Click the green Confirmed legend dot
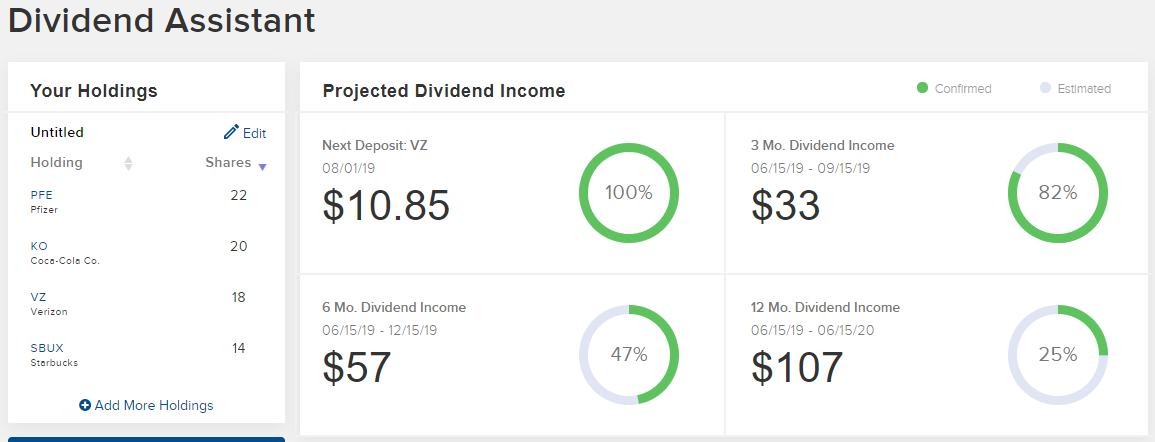Screen dimensions: 1155x442 click(x=923, y=88)
